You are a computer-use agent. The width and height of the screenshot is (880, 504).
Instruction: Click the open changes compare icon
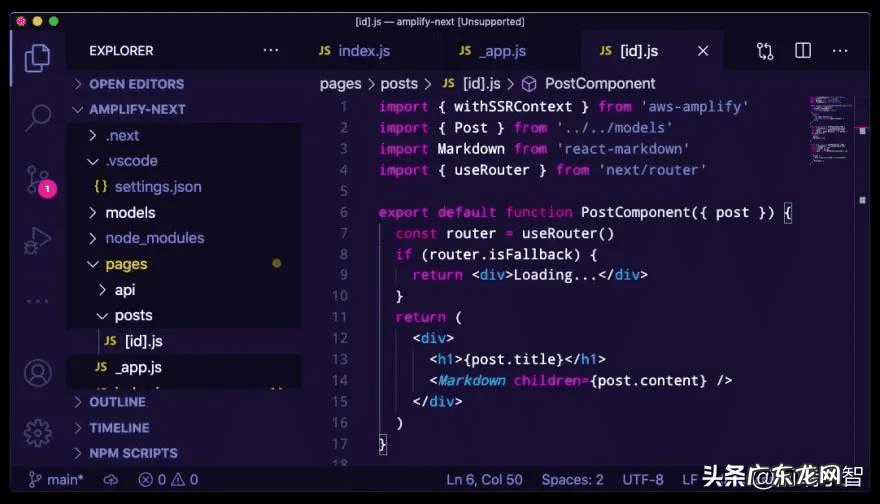point(765,51)
